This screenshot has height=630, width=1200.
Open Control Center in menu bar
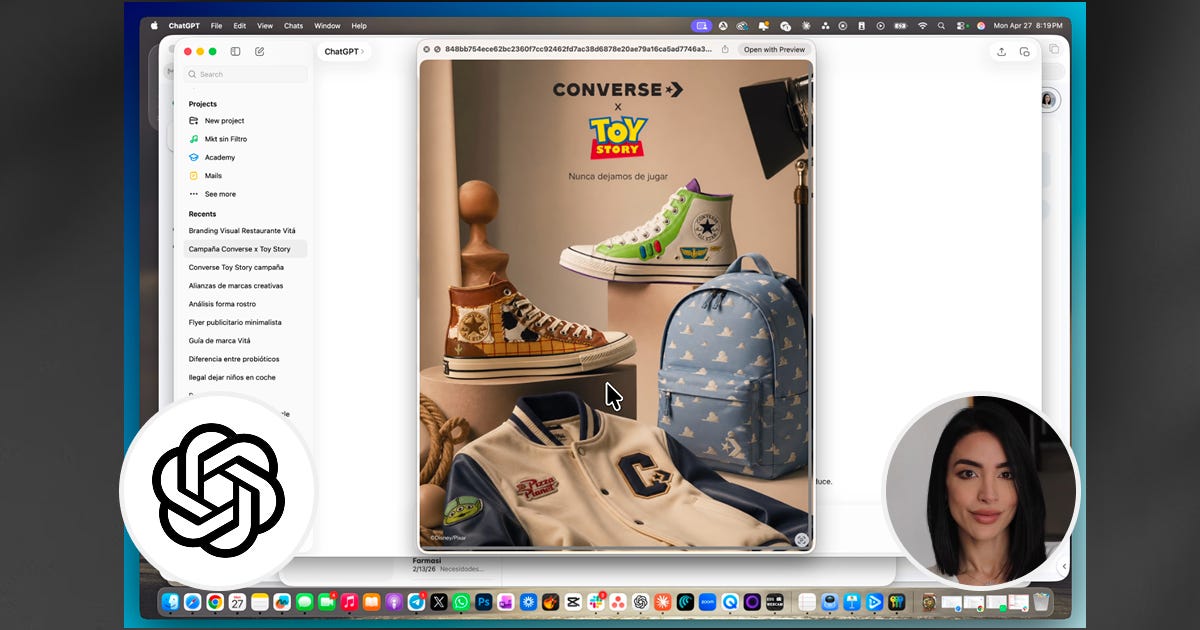962,25
